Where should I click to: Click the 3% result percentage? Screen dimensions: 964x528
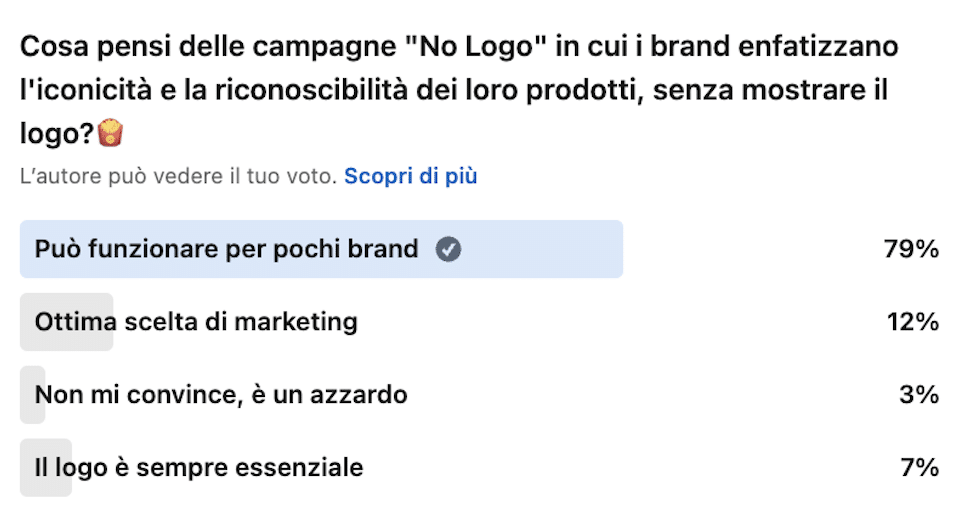click(x=918, y=395)
